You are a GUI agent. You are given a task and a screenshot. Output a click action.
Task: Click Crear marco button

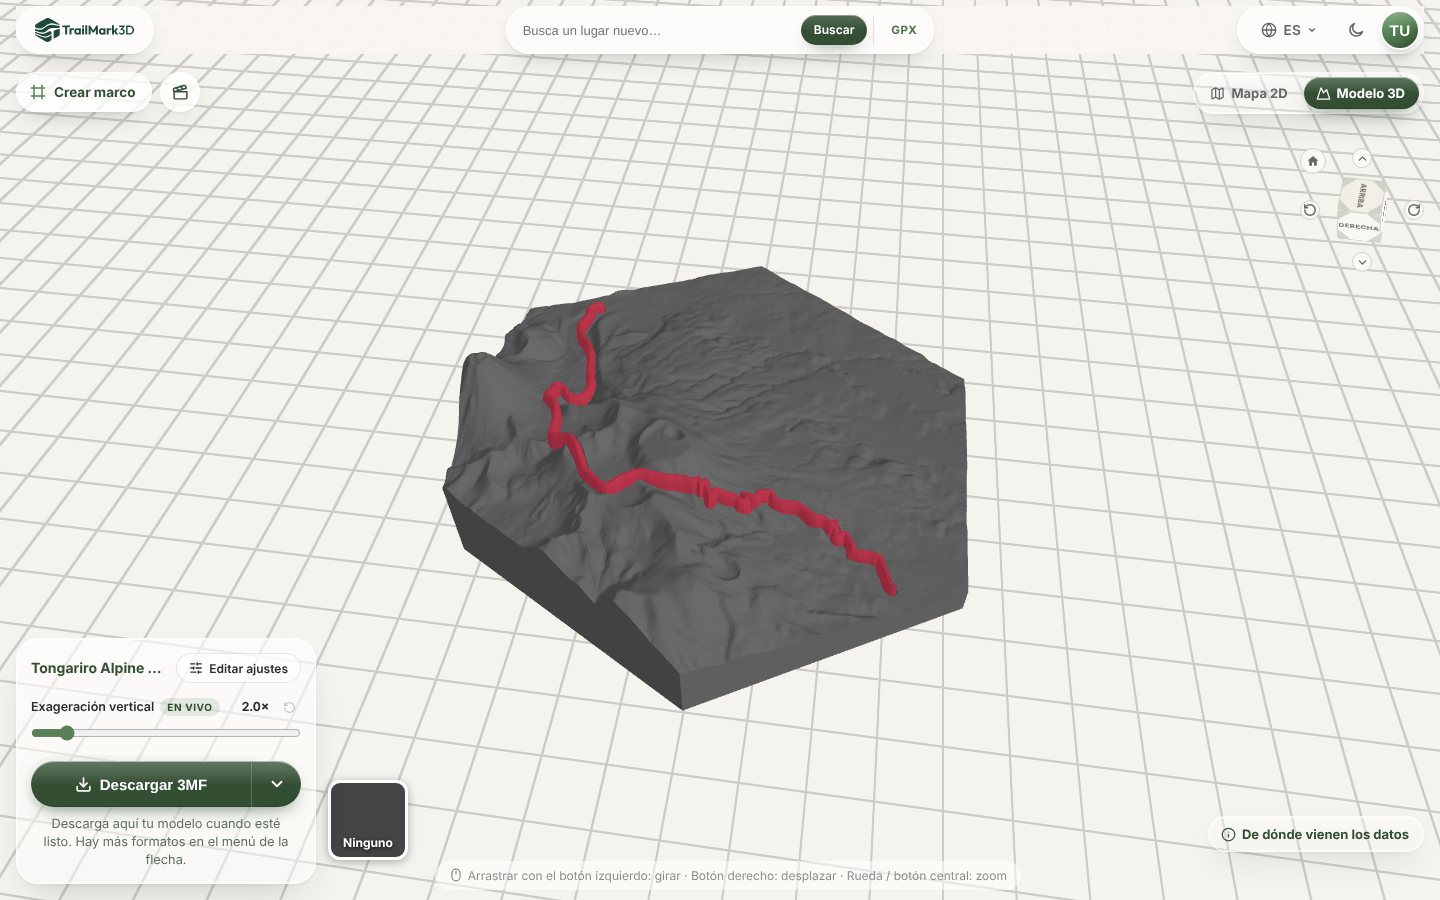pos(83,92)
